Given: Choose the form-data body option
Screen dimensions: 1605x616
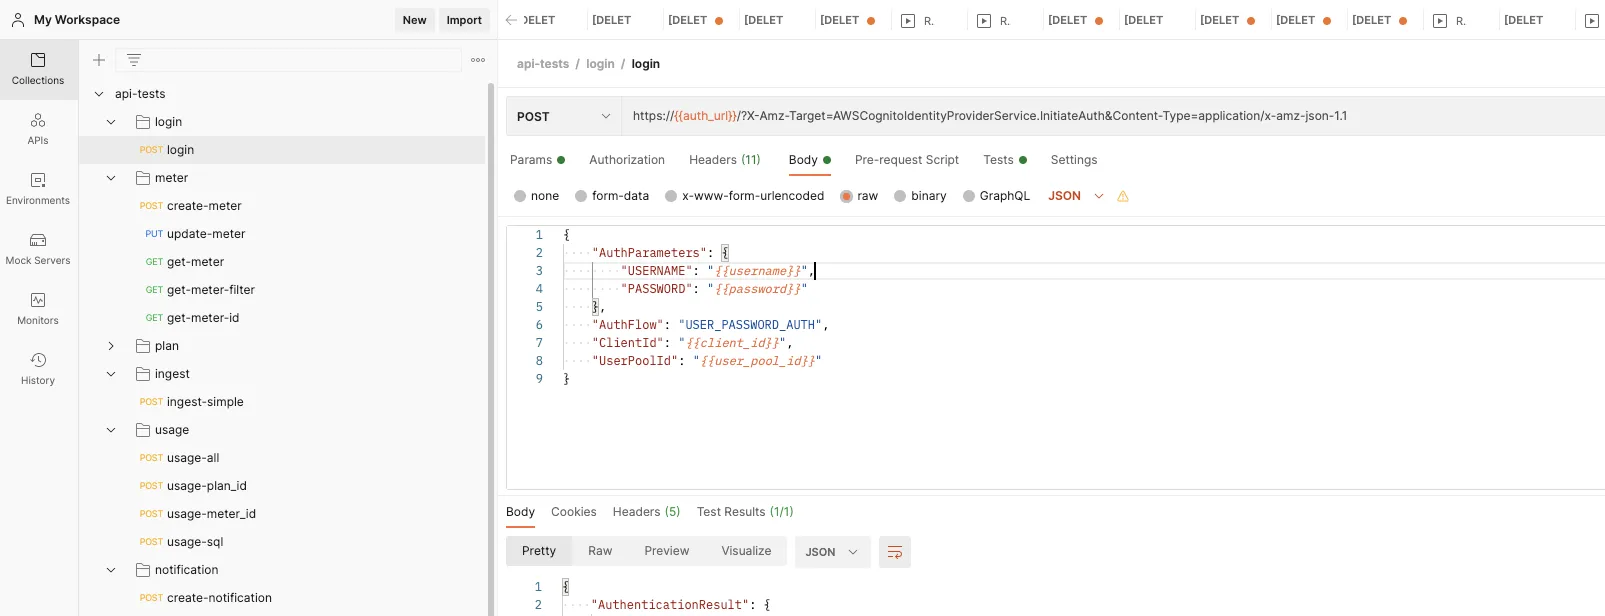Looking at the screenshot, I should coord(579,196).
